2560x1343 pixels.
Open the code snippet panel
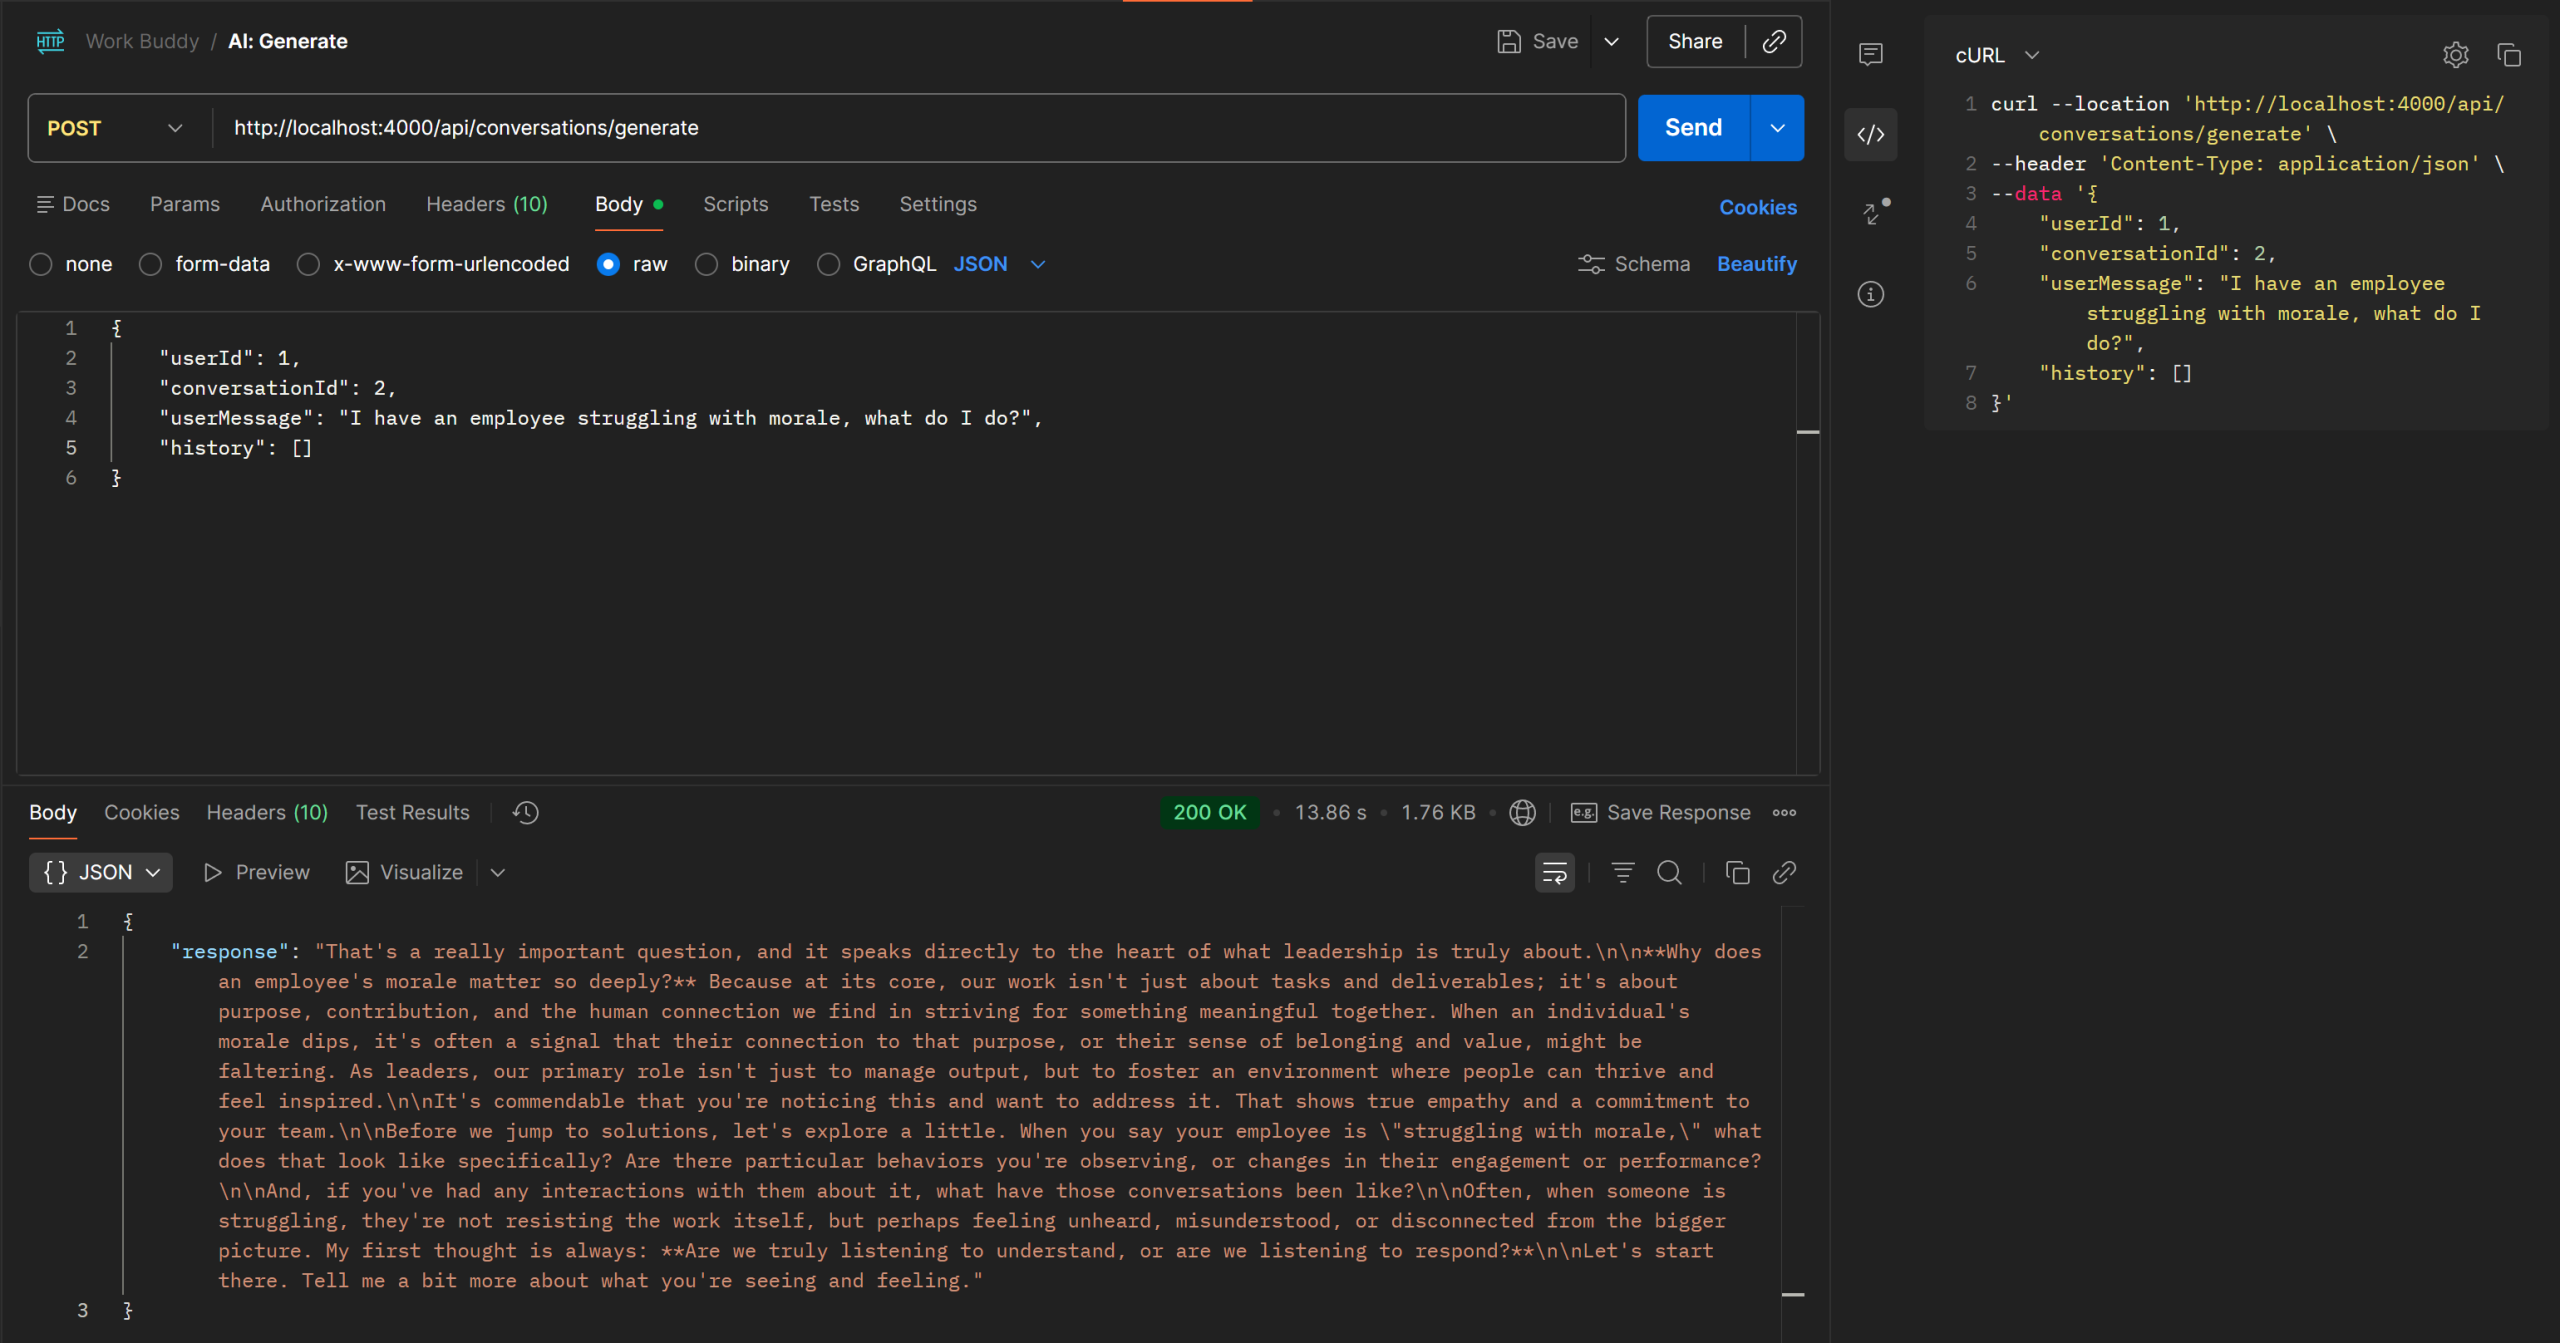coord(1871,134)
